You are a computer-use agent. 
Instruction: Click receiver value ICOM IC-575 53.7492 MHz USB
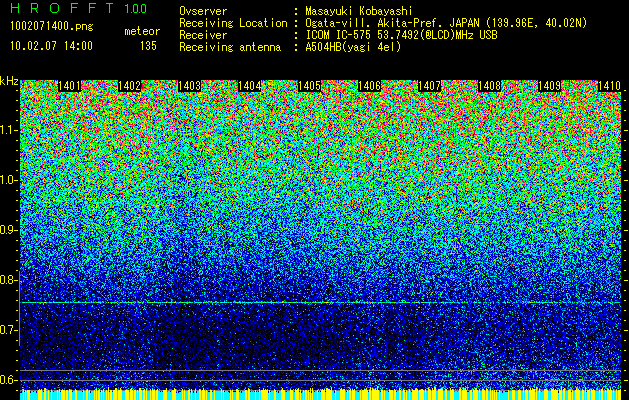[x=401, y=35]
